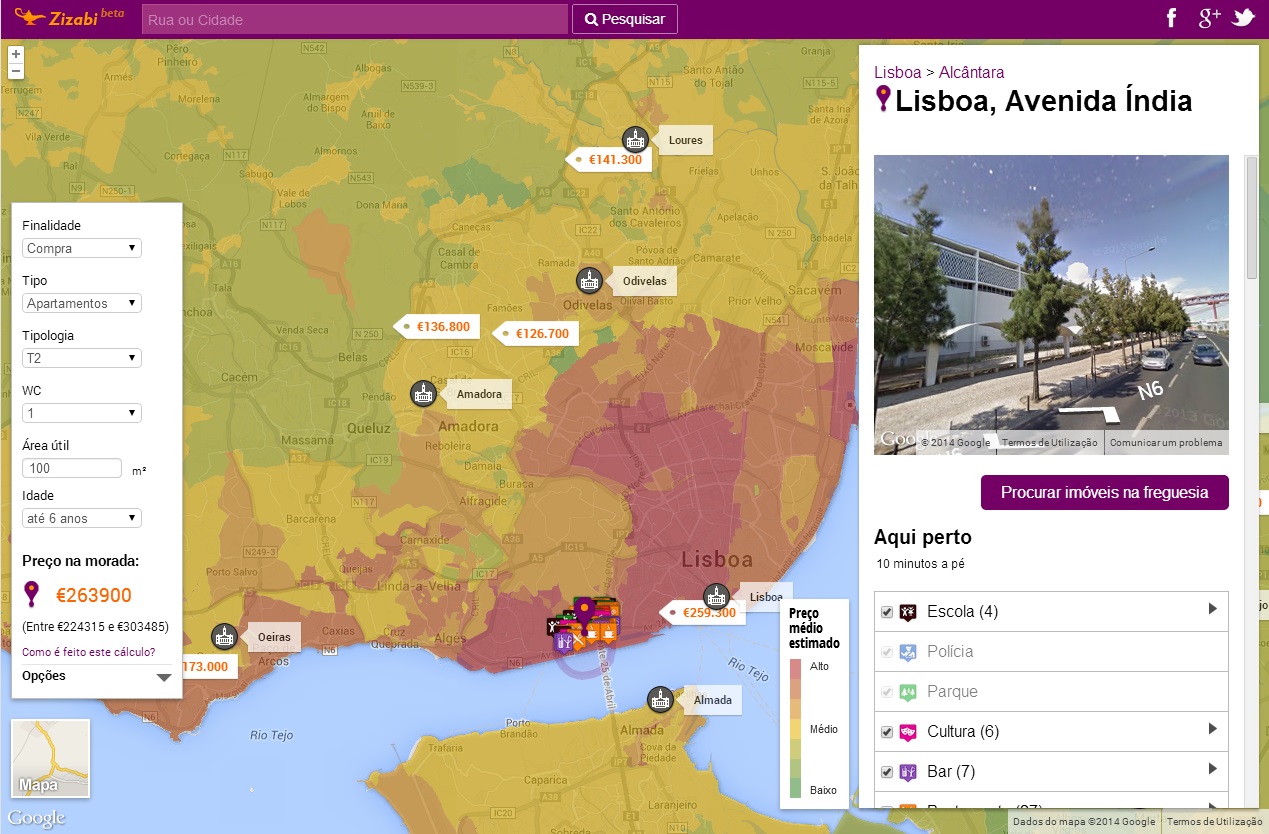The height and width of the screenshot is (834, 1269).
Task: Open the WC dropdown showing 1
Action: click(x=82, y=413)
